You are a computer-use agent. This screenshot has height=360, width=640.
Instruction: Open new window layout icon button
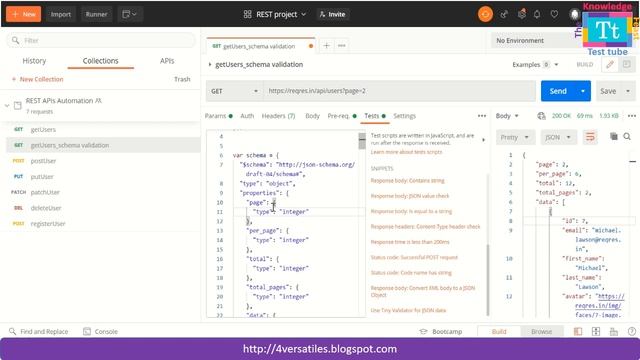(x=129, y=14)
